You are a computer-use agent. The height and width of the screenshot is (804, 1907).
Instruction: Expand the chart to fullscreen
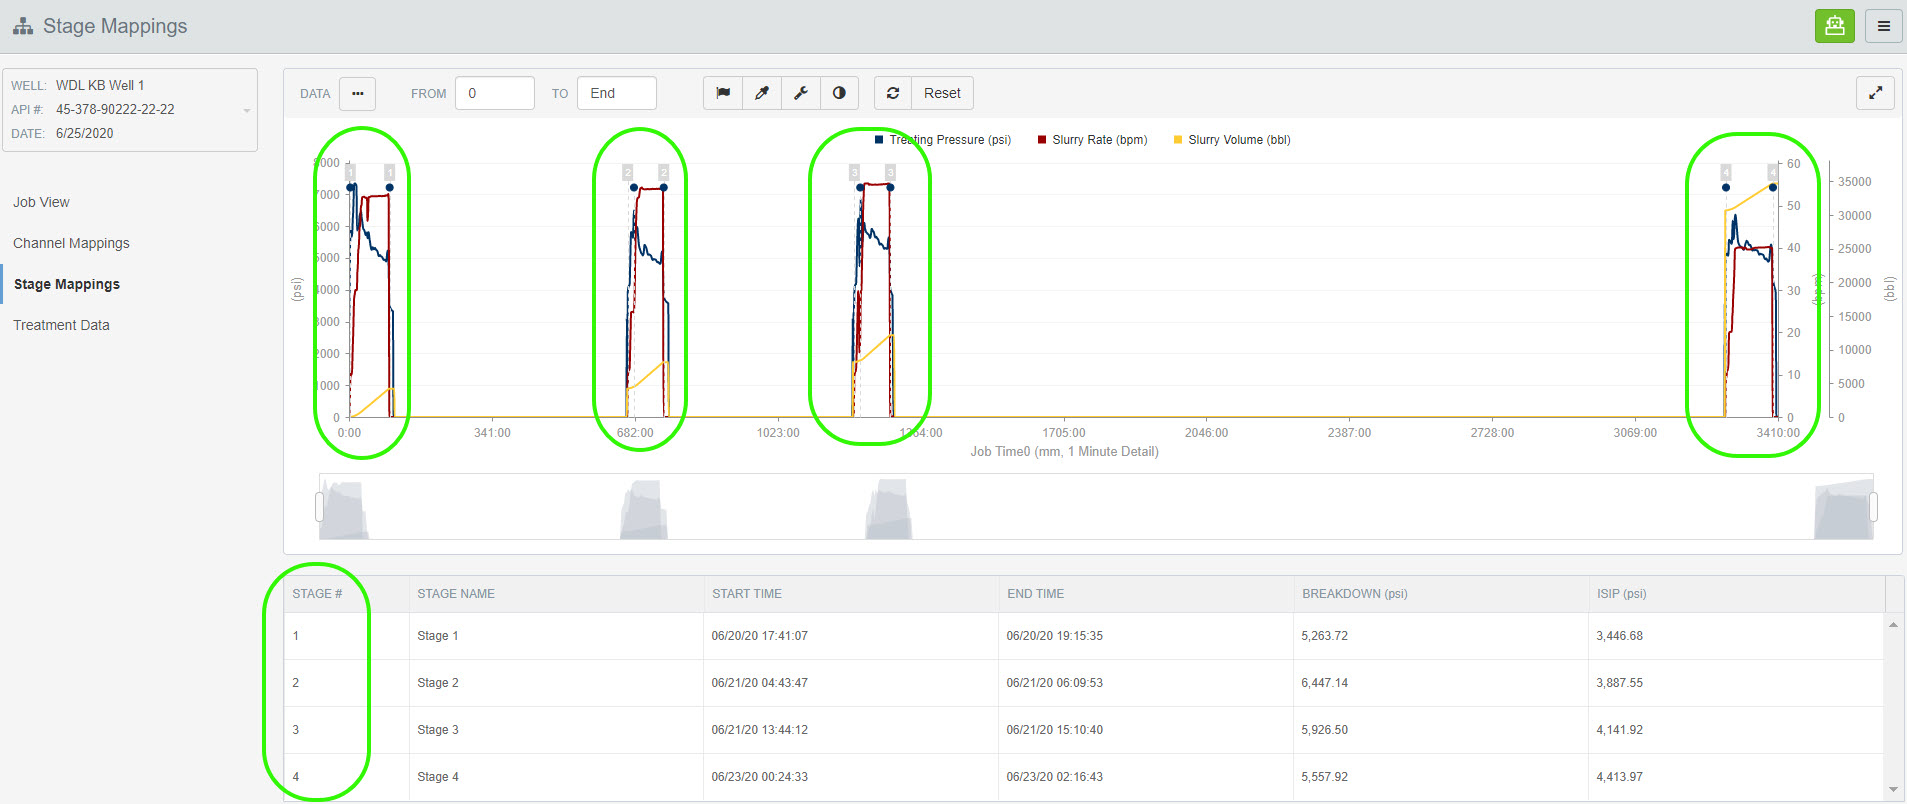tap(1875, 93)
